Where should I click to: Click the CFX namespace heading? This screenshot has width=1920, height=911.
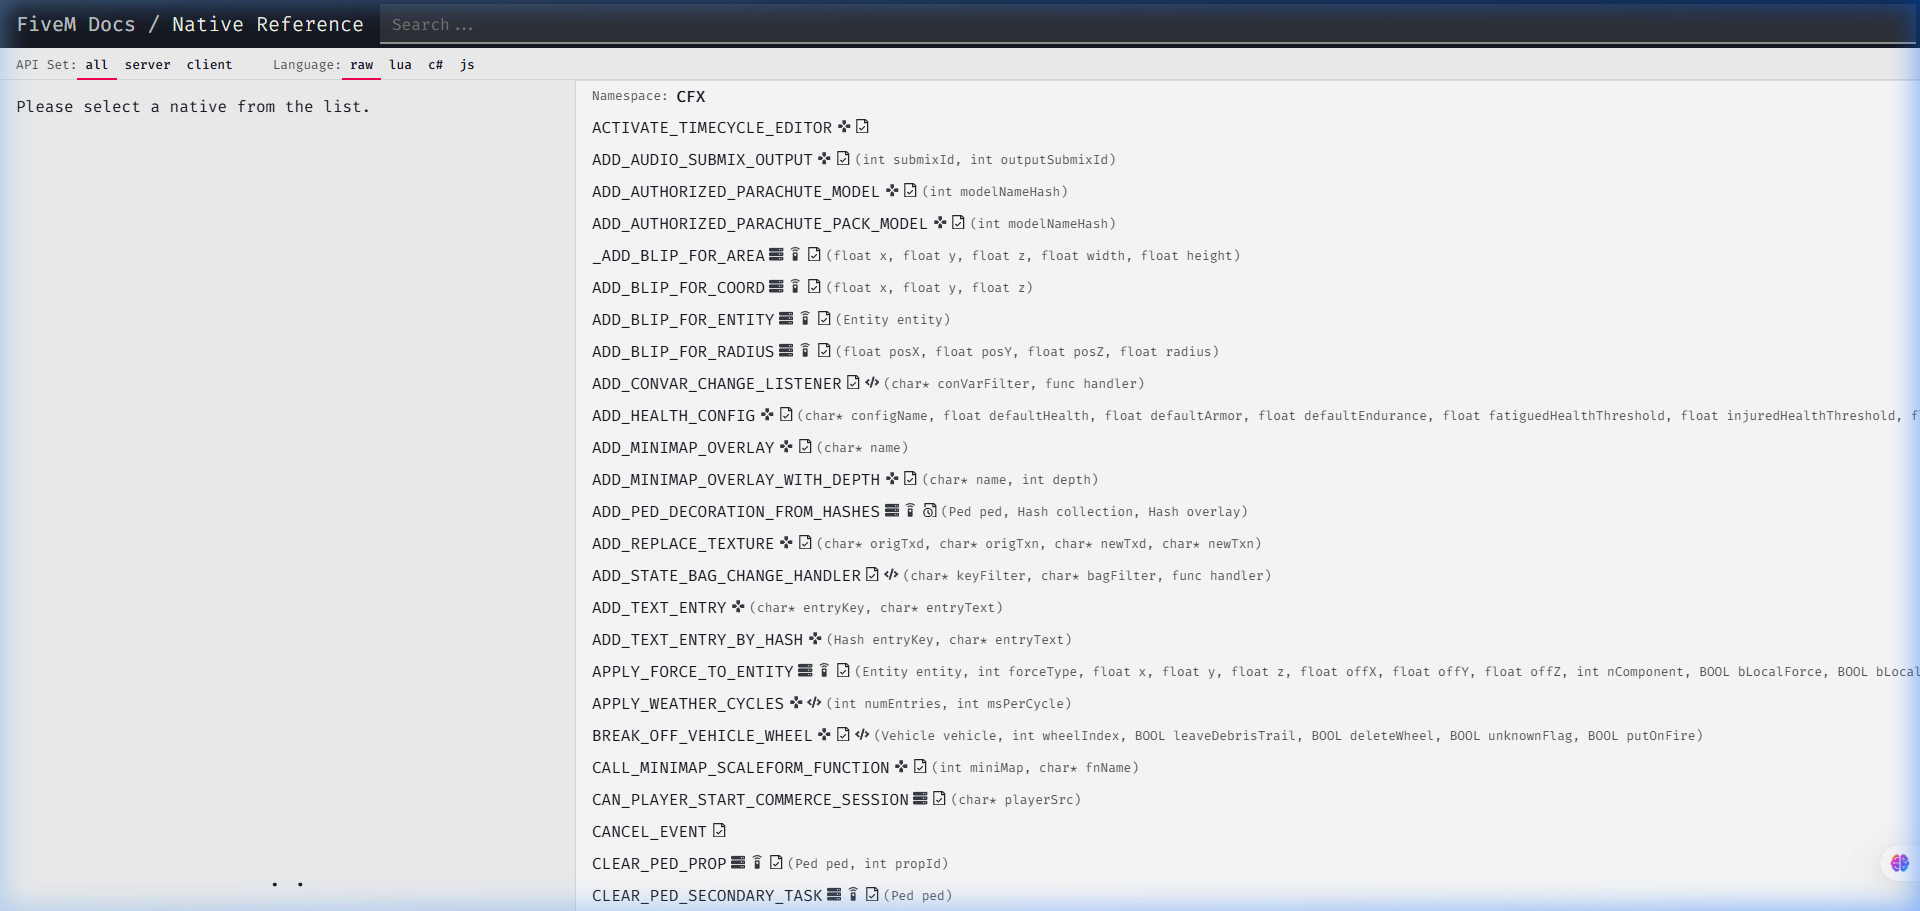coord(691,96)
